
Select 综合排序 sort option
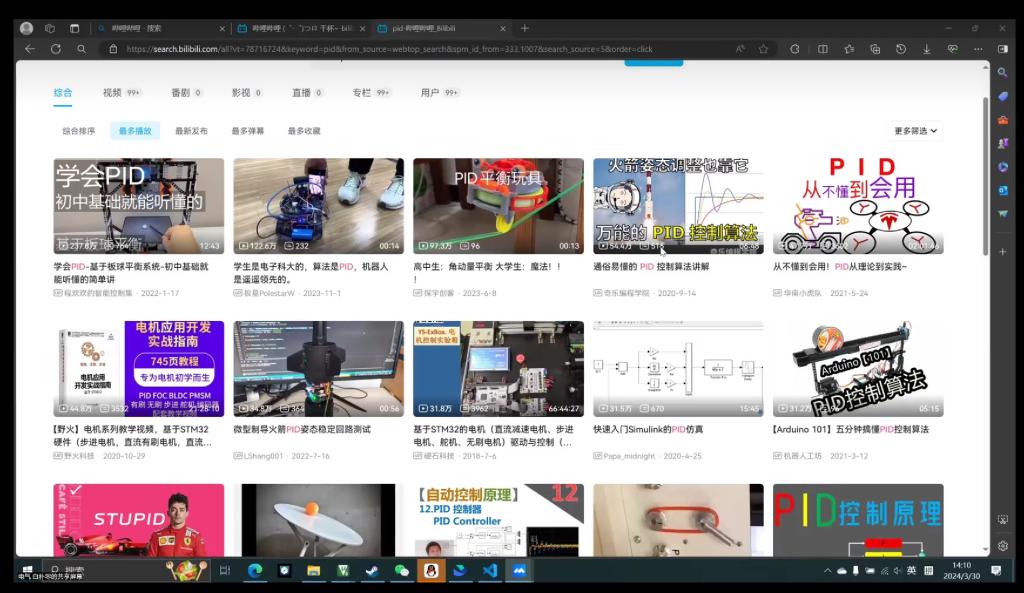pos(79,131)
